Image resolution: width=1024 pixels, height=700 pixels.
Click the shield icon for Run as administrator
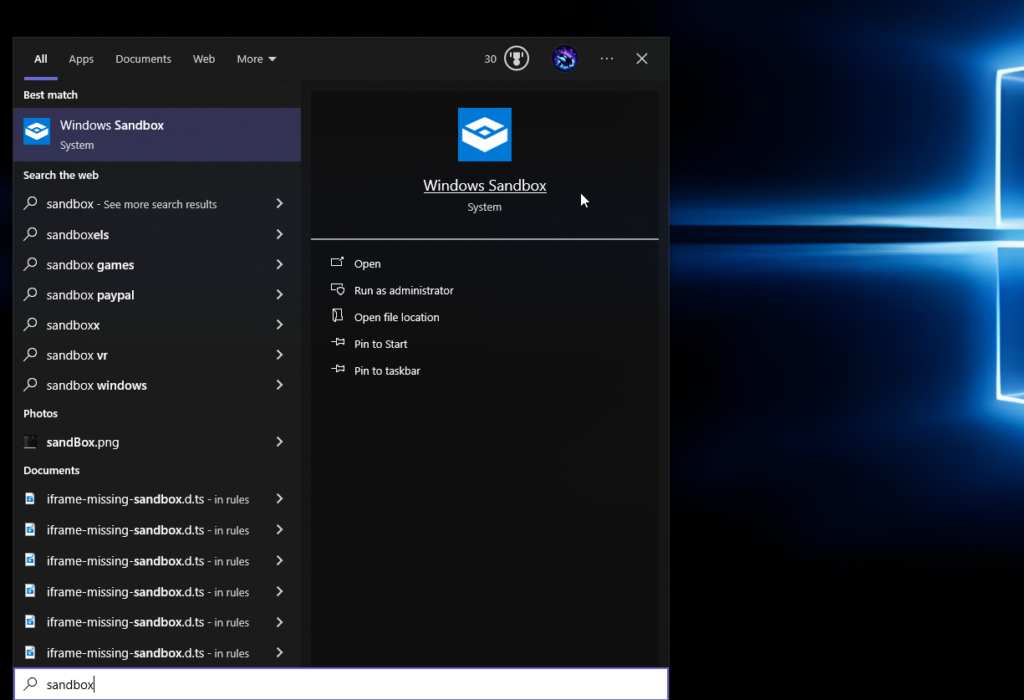[x=338, y=289]
